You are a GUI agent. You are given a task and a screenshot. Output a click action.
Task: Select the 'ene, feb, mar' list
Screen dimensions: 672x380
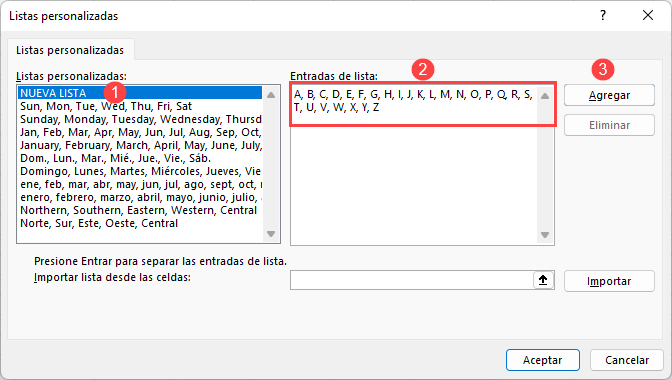pyautogui.click(x=140, y=184)
